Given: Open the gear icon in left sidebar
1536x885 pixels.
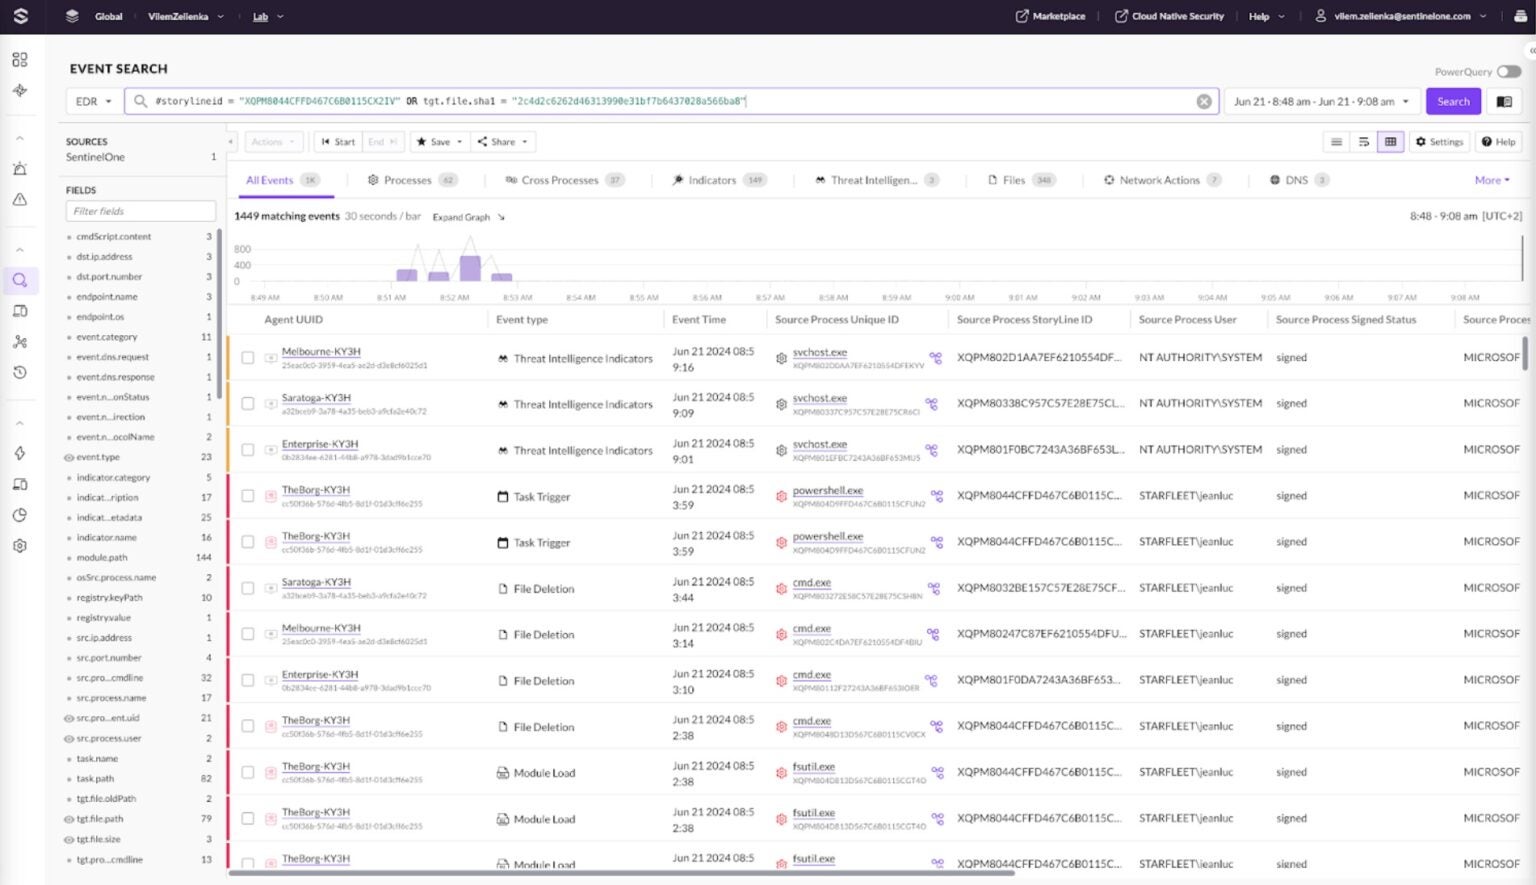Looking at the screenshot, I should click(20, 546).
